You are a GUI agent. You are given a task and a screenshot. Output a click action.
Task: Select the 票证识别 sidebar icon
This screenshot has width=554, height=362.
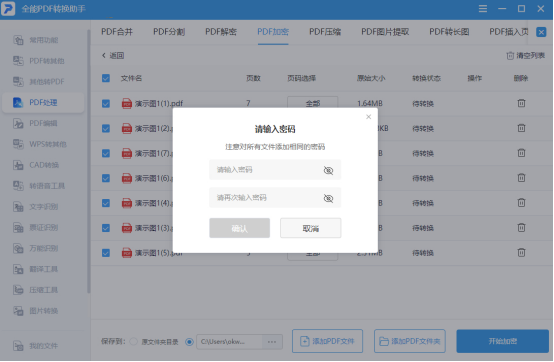[18, 227]
